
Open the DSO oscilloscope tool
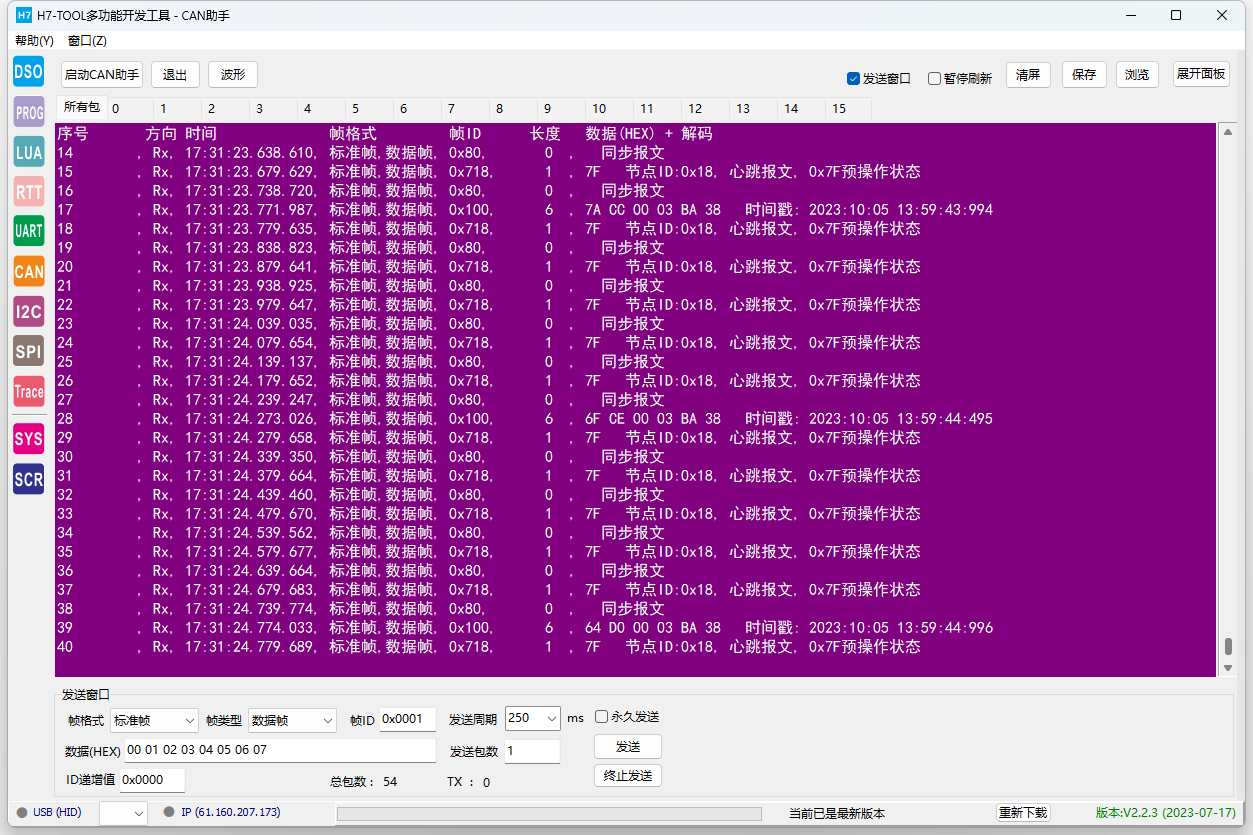28,71
